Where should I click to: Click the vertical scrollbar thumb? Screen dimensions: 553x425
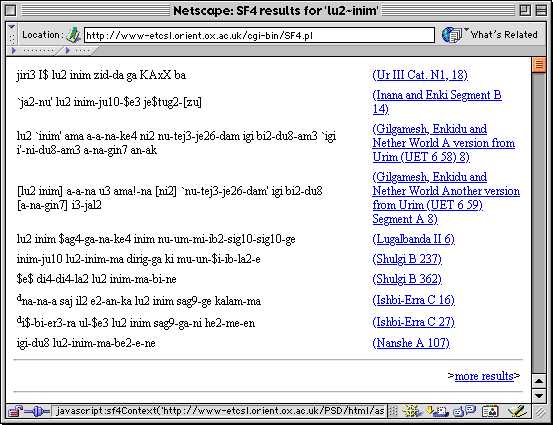pos(539,65)
